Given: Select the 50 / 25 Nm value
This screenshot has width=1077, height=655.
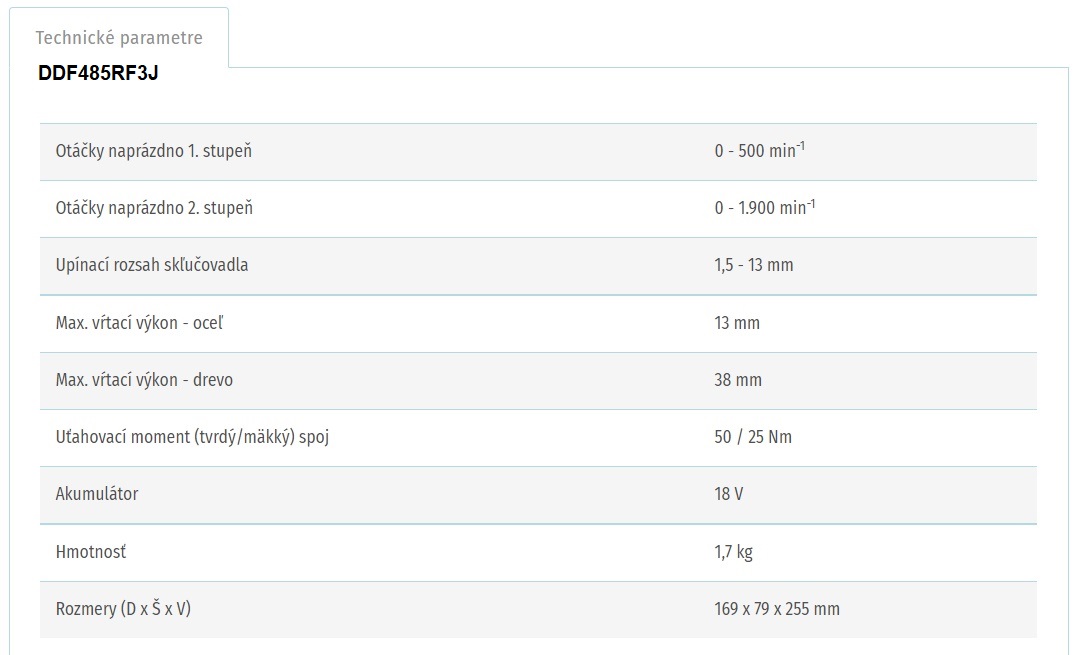Looking at the screenshot, I should pos(753,437).
